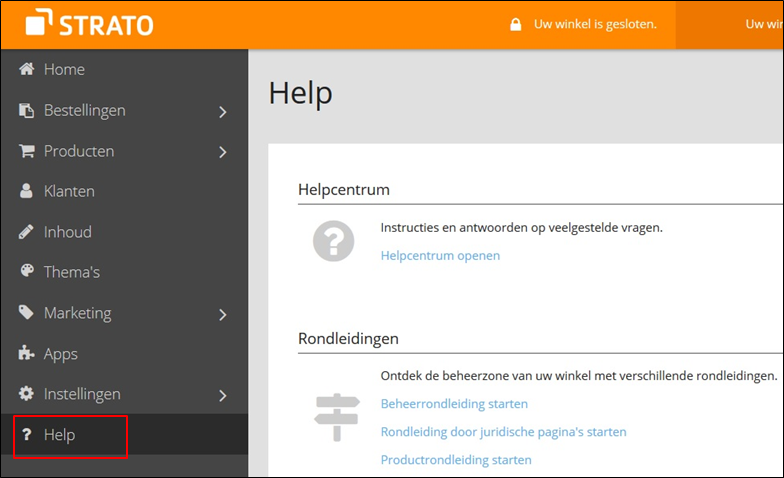784x478 pixels.
Task: Click the Help page title
Action: (x=300, y=94)
